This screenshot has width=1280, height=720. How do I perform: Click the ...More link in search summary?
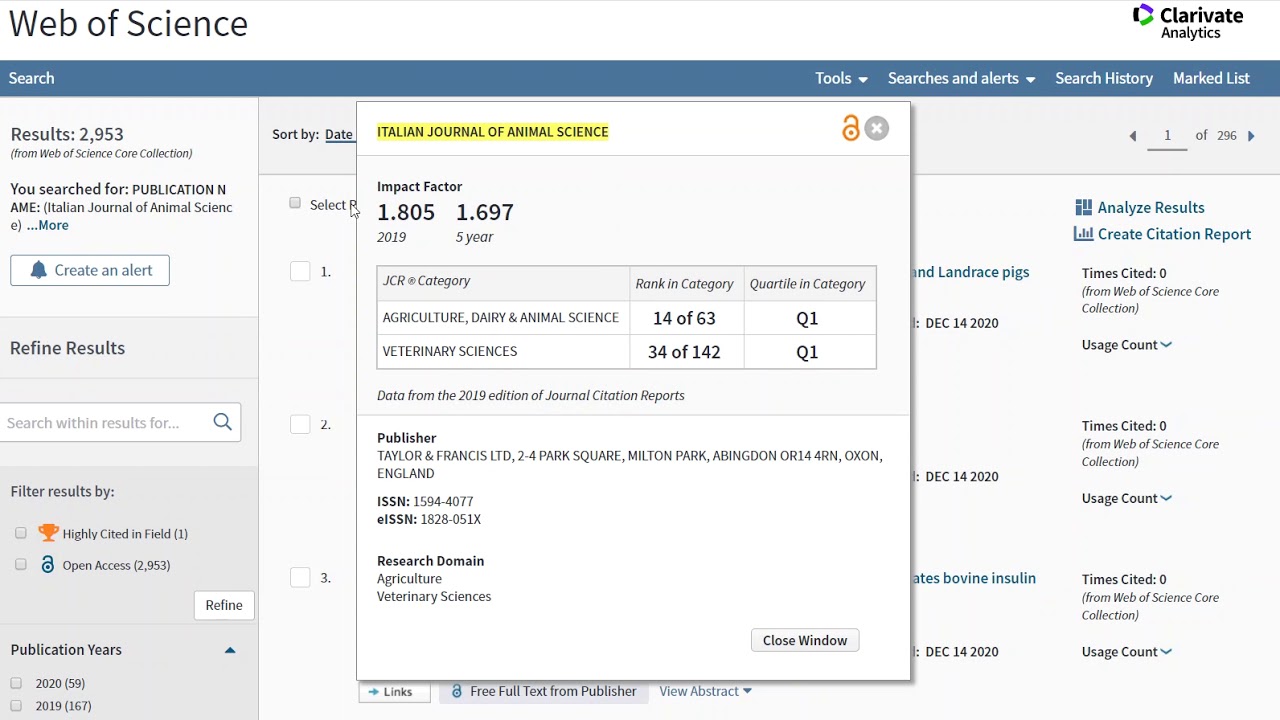tap(48, 225)
